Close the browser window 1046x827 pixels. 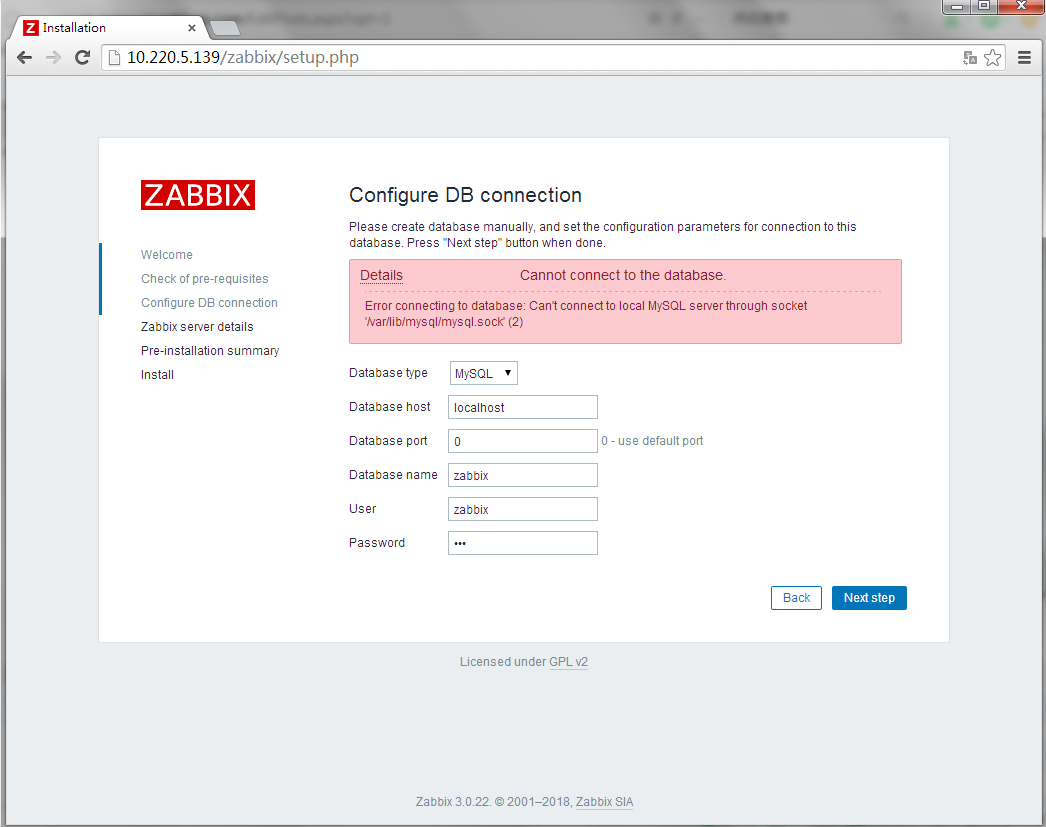click(x=1021, y=6)
